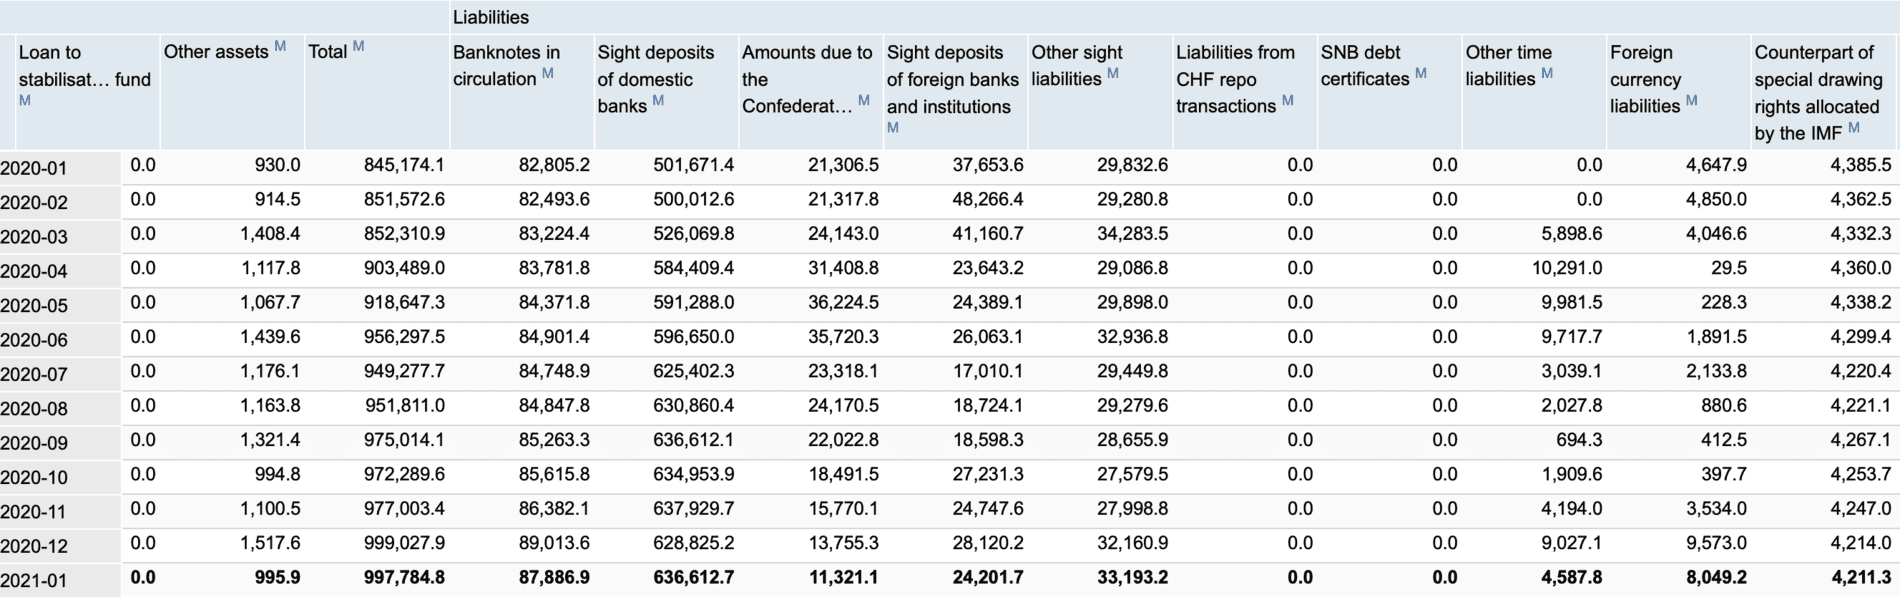Open metadata icon for Other assets column
Screen dimensions: 1900x600
click(x=280, y=46)
